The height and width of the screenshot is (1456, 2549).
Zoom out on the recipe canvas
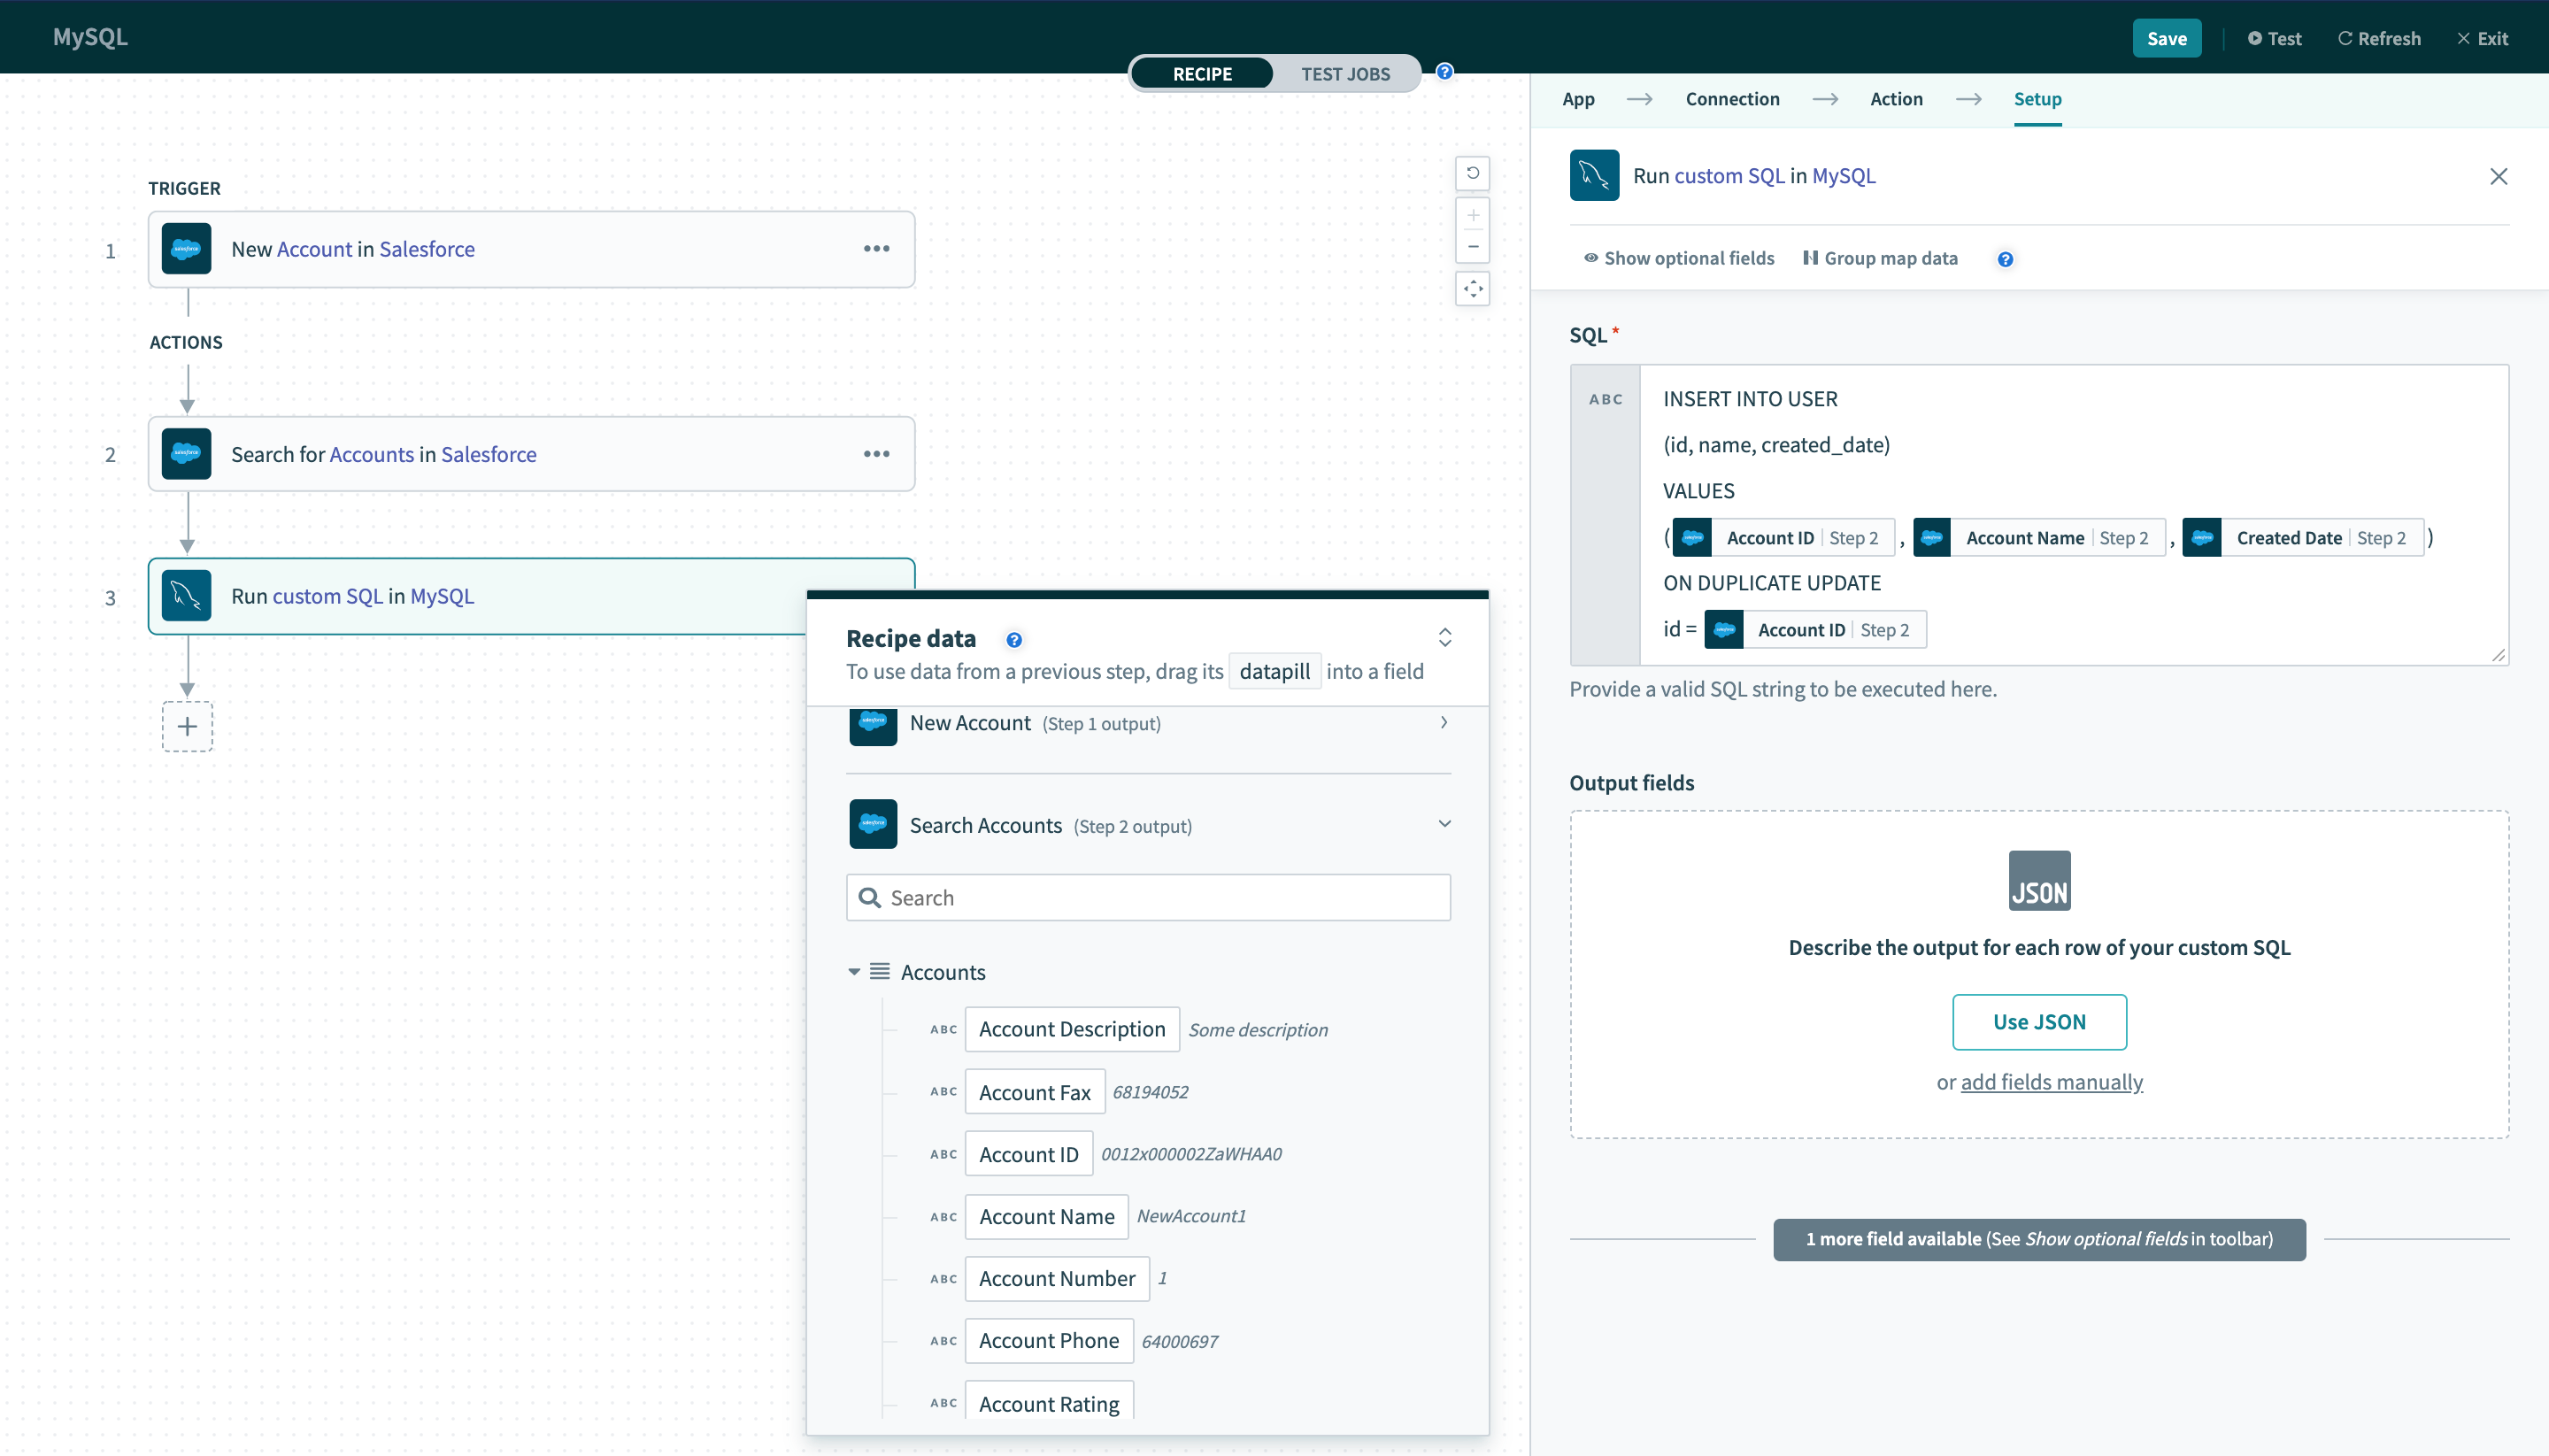coord(1472,247)
